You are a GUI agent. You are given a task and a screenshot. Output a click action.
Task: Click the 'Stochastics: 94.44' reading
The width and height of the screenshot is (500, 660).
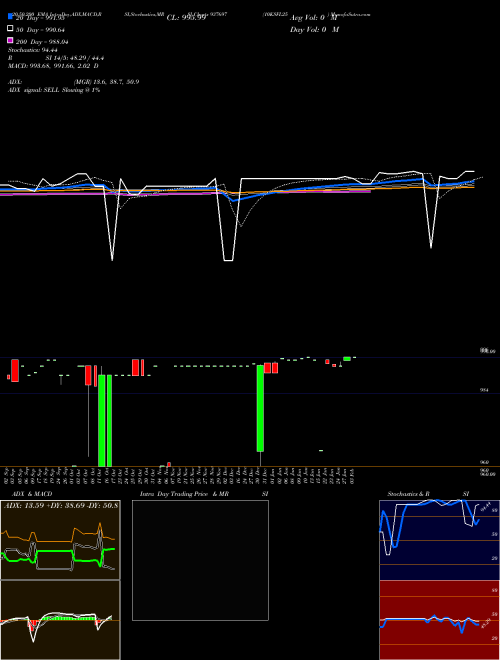(32, 50)
